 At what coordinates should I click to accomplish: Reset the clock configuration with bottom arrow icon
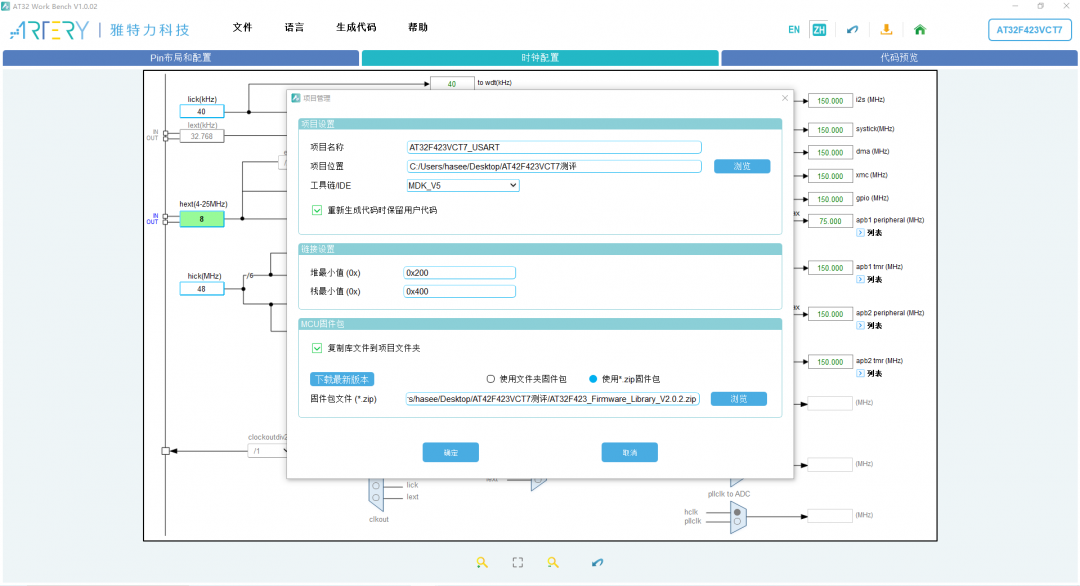pos(597,563)
